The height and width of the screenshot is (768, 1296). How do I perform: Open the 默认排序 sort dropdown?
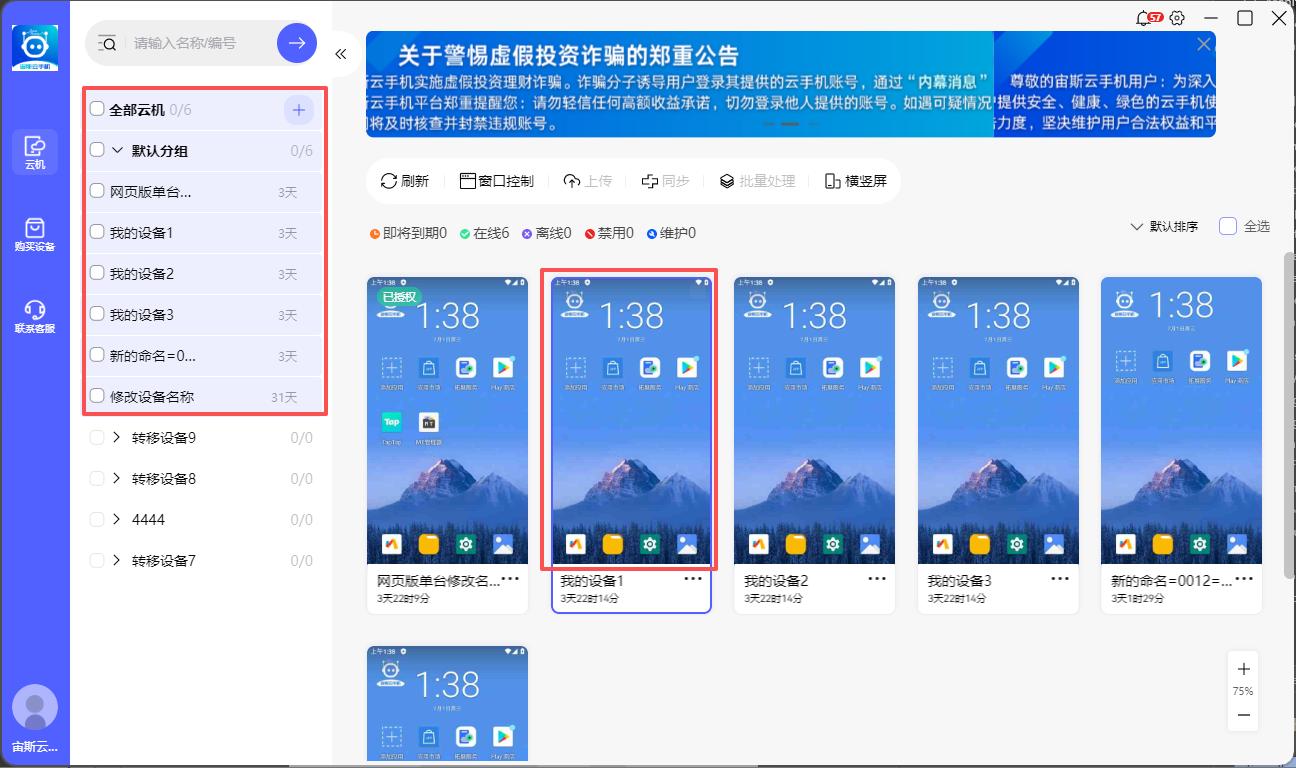pos(1164,227)
